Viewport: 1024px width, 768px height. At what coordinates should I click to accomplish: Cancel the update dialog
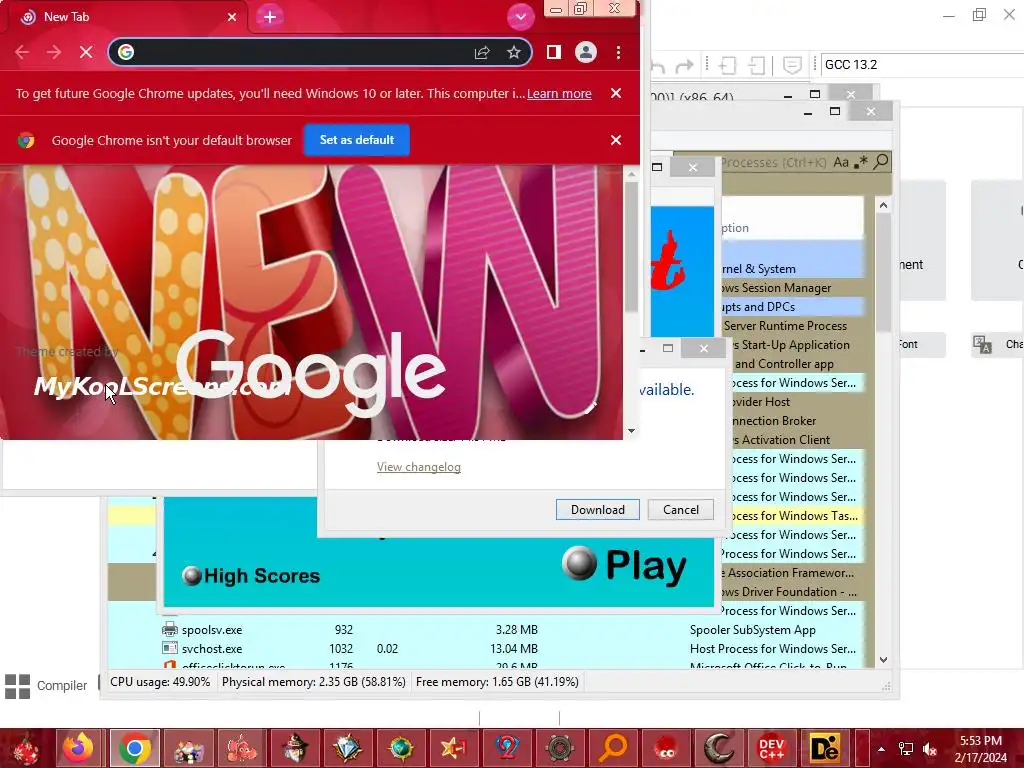(680, 509)
